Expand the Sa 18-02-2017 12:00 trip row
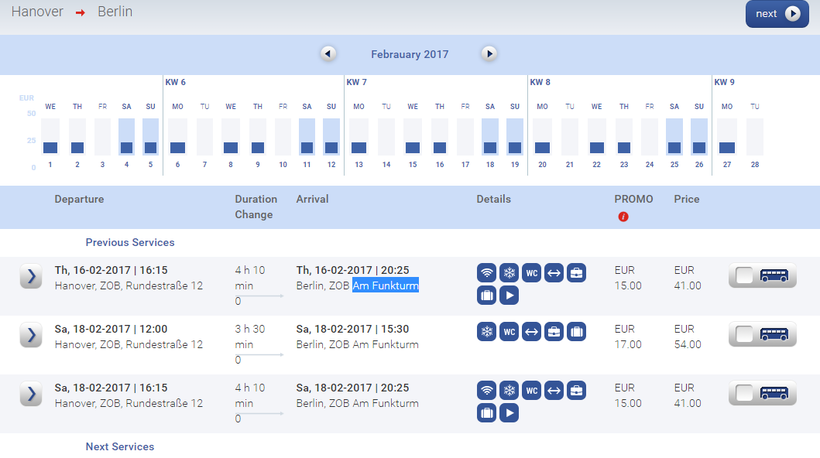This screenshot has height=458, width=820. [31, 335]
